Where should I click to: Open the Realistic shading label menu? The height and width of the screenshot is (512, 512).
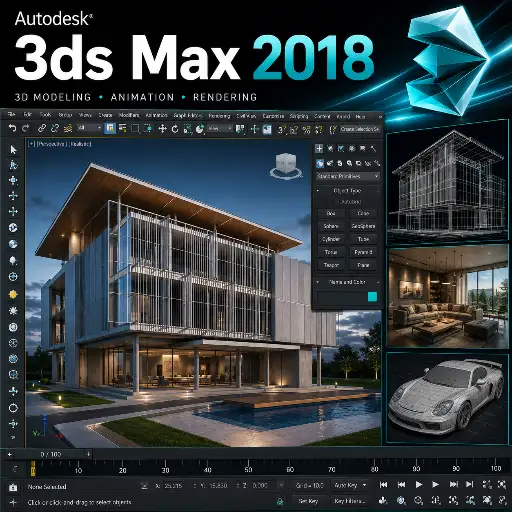point(80,144)
